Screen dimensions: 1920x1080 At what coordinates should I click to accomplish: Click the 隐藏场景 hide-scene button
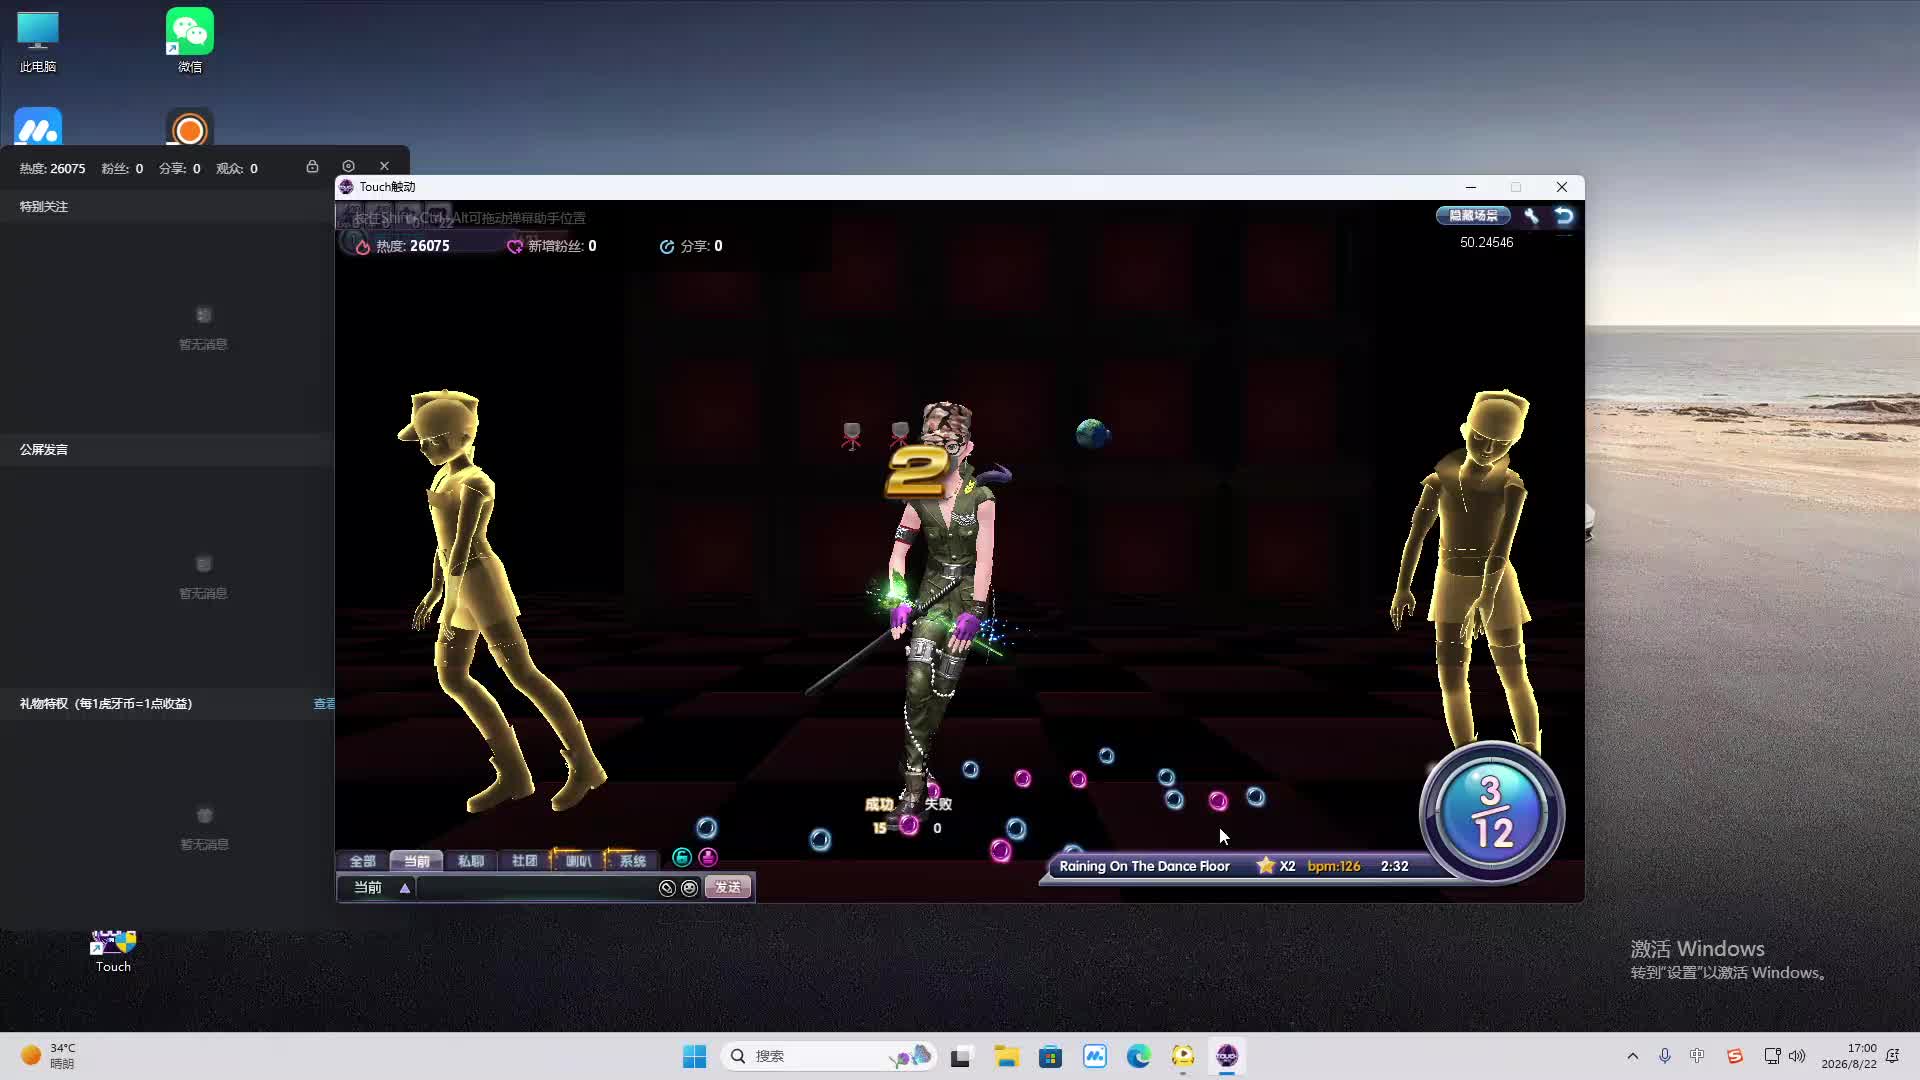click(x=1473, y=216)
